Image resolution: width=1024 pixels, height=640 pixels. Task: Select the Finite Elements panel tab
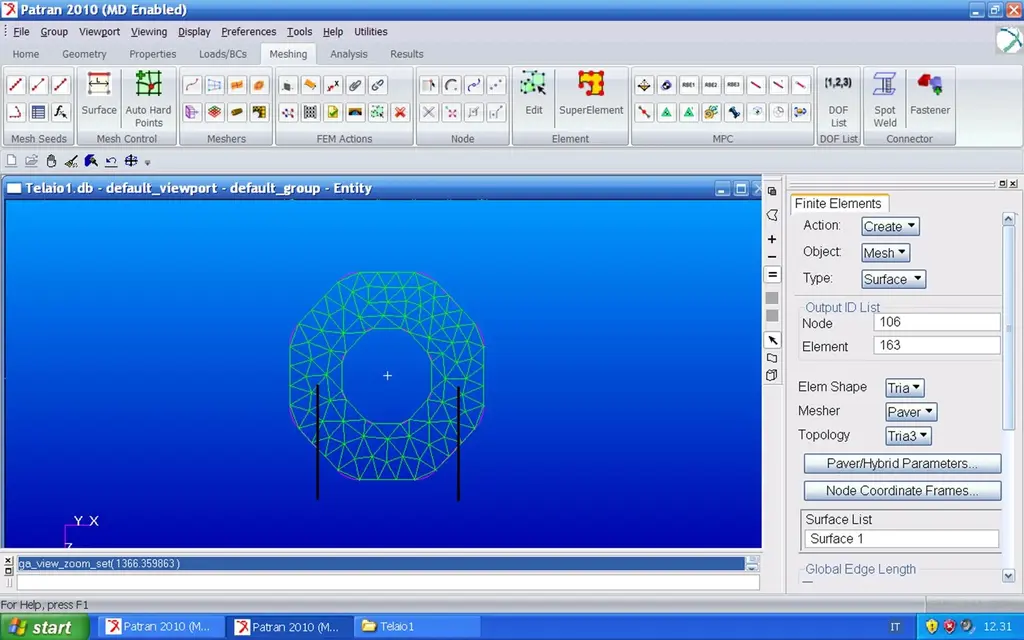(x=838, y=204)
